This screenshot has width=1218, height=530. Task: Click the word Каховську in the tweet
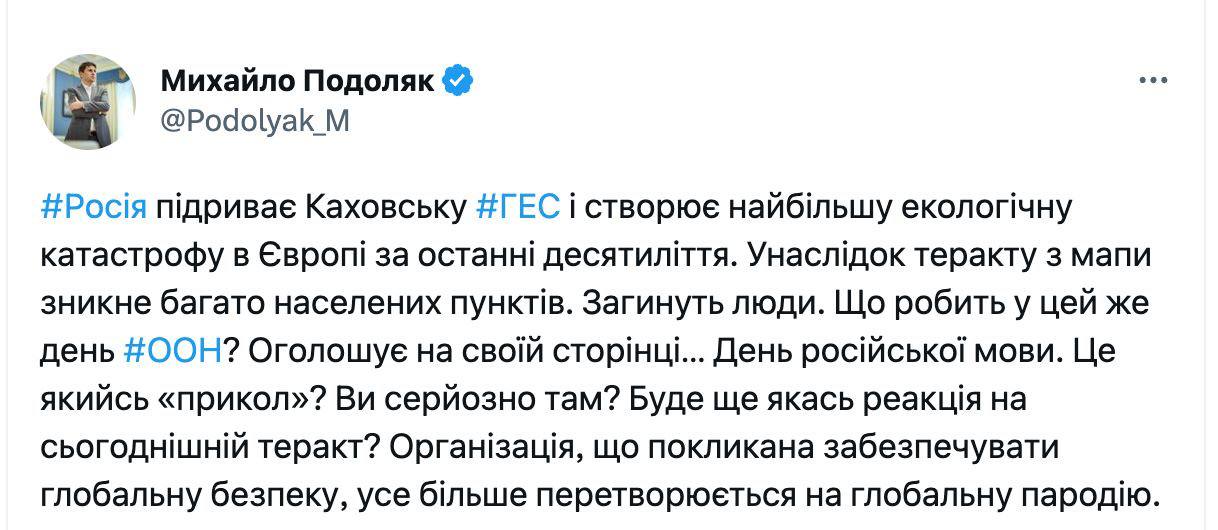point(388,208)
